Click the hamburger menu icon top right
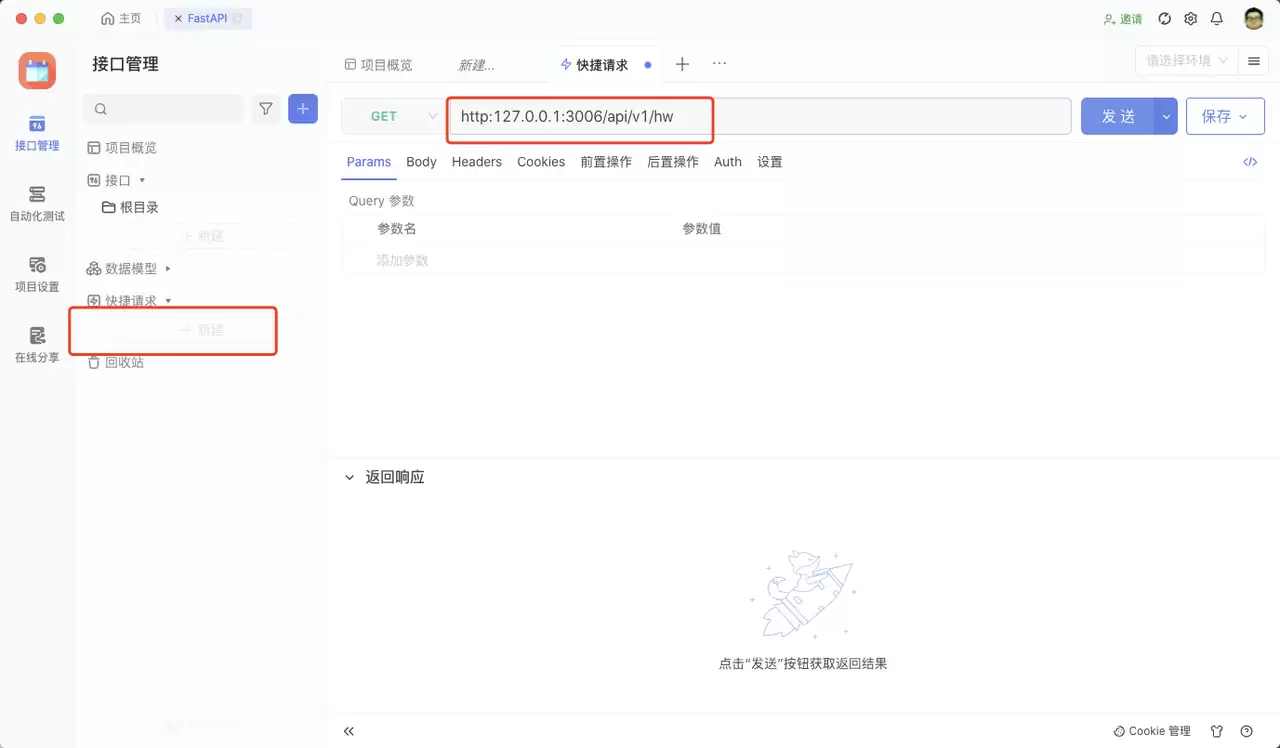The height and width of the screenshot is (748, 1280). pyautogui.click(x=1253, y=61)
